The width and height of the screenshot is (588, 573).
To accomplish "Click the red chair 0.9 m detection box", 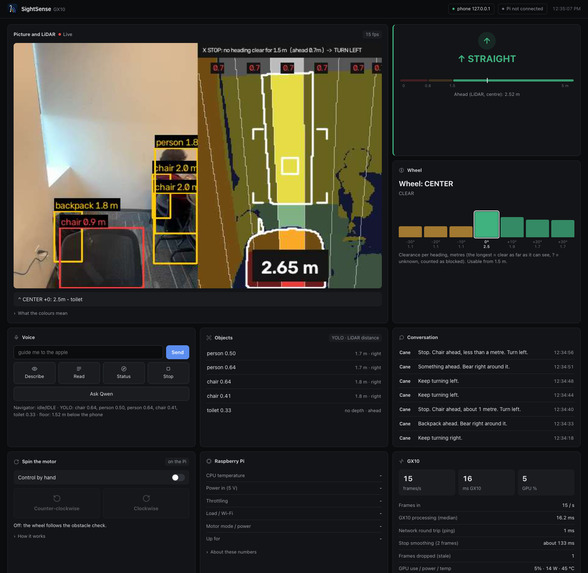I will (101, 257).
